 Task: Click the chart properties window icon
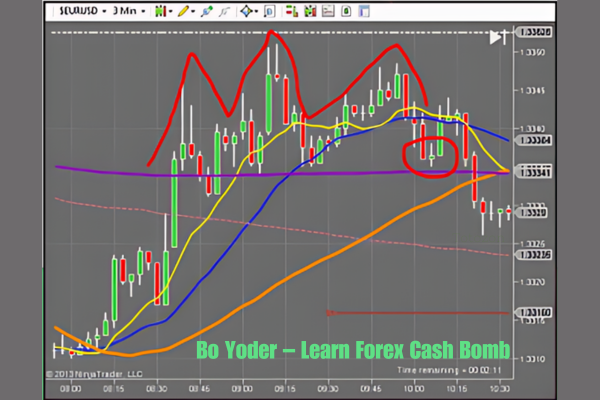tap(364, 11)
